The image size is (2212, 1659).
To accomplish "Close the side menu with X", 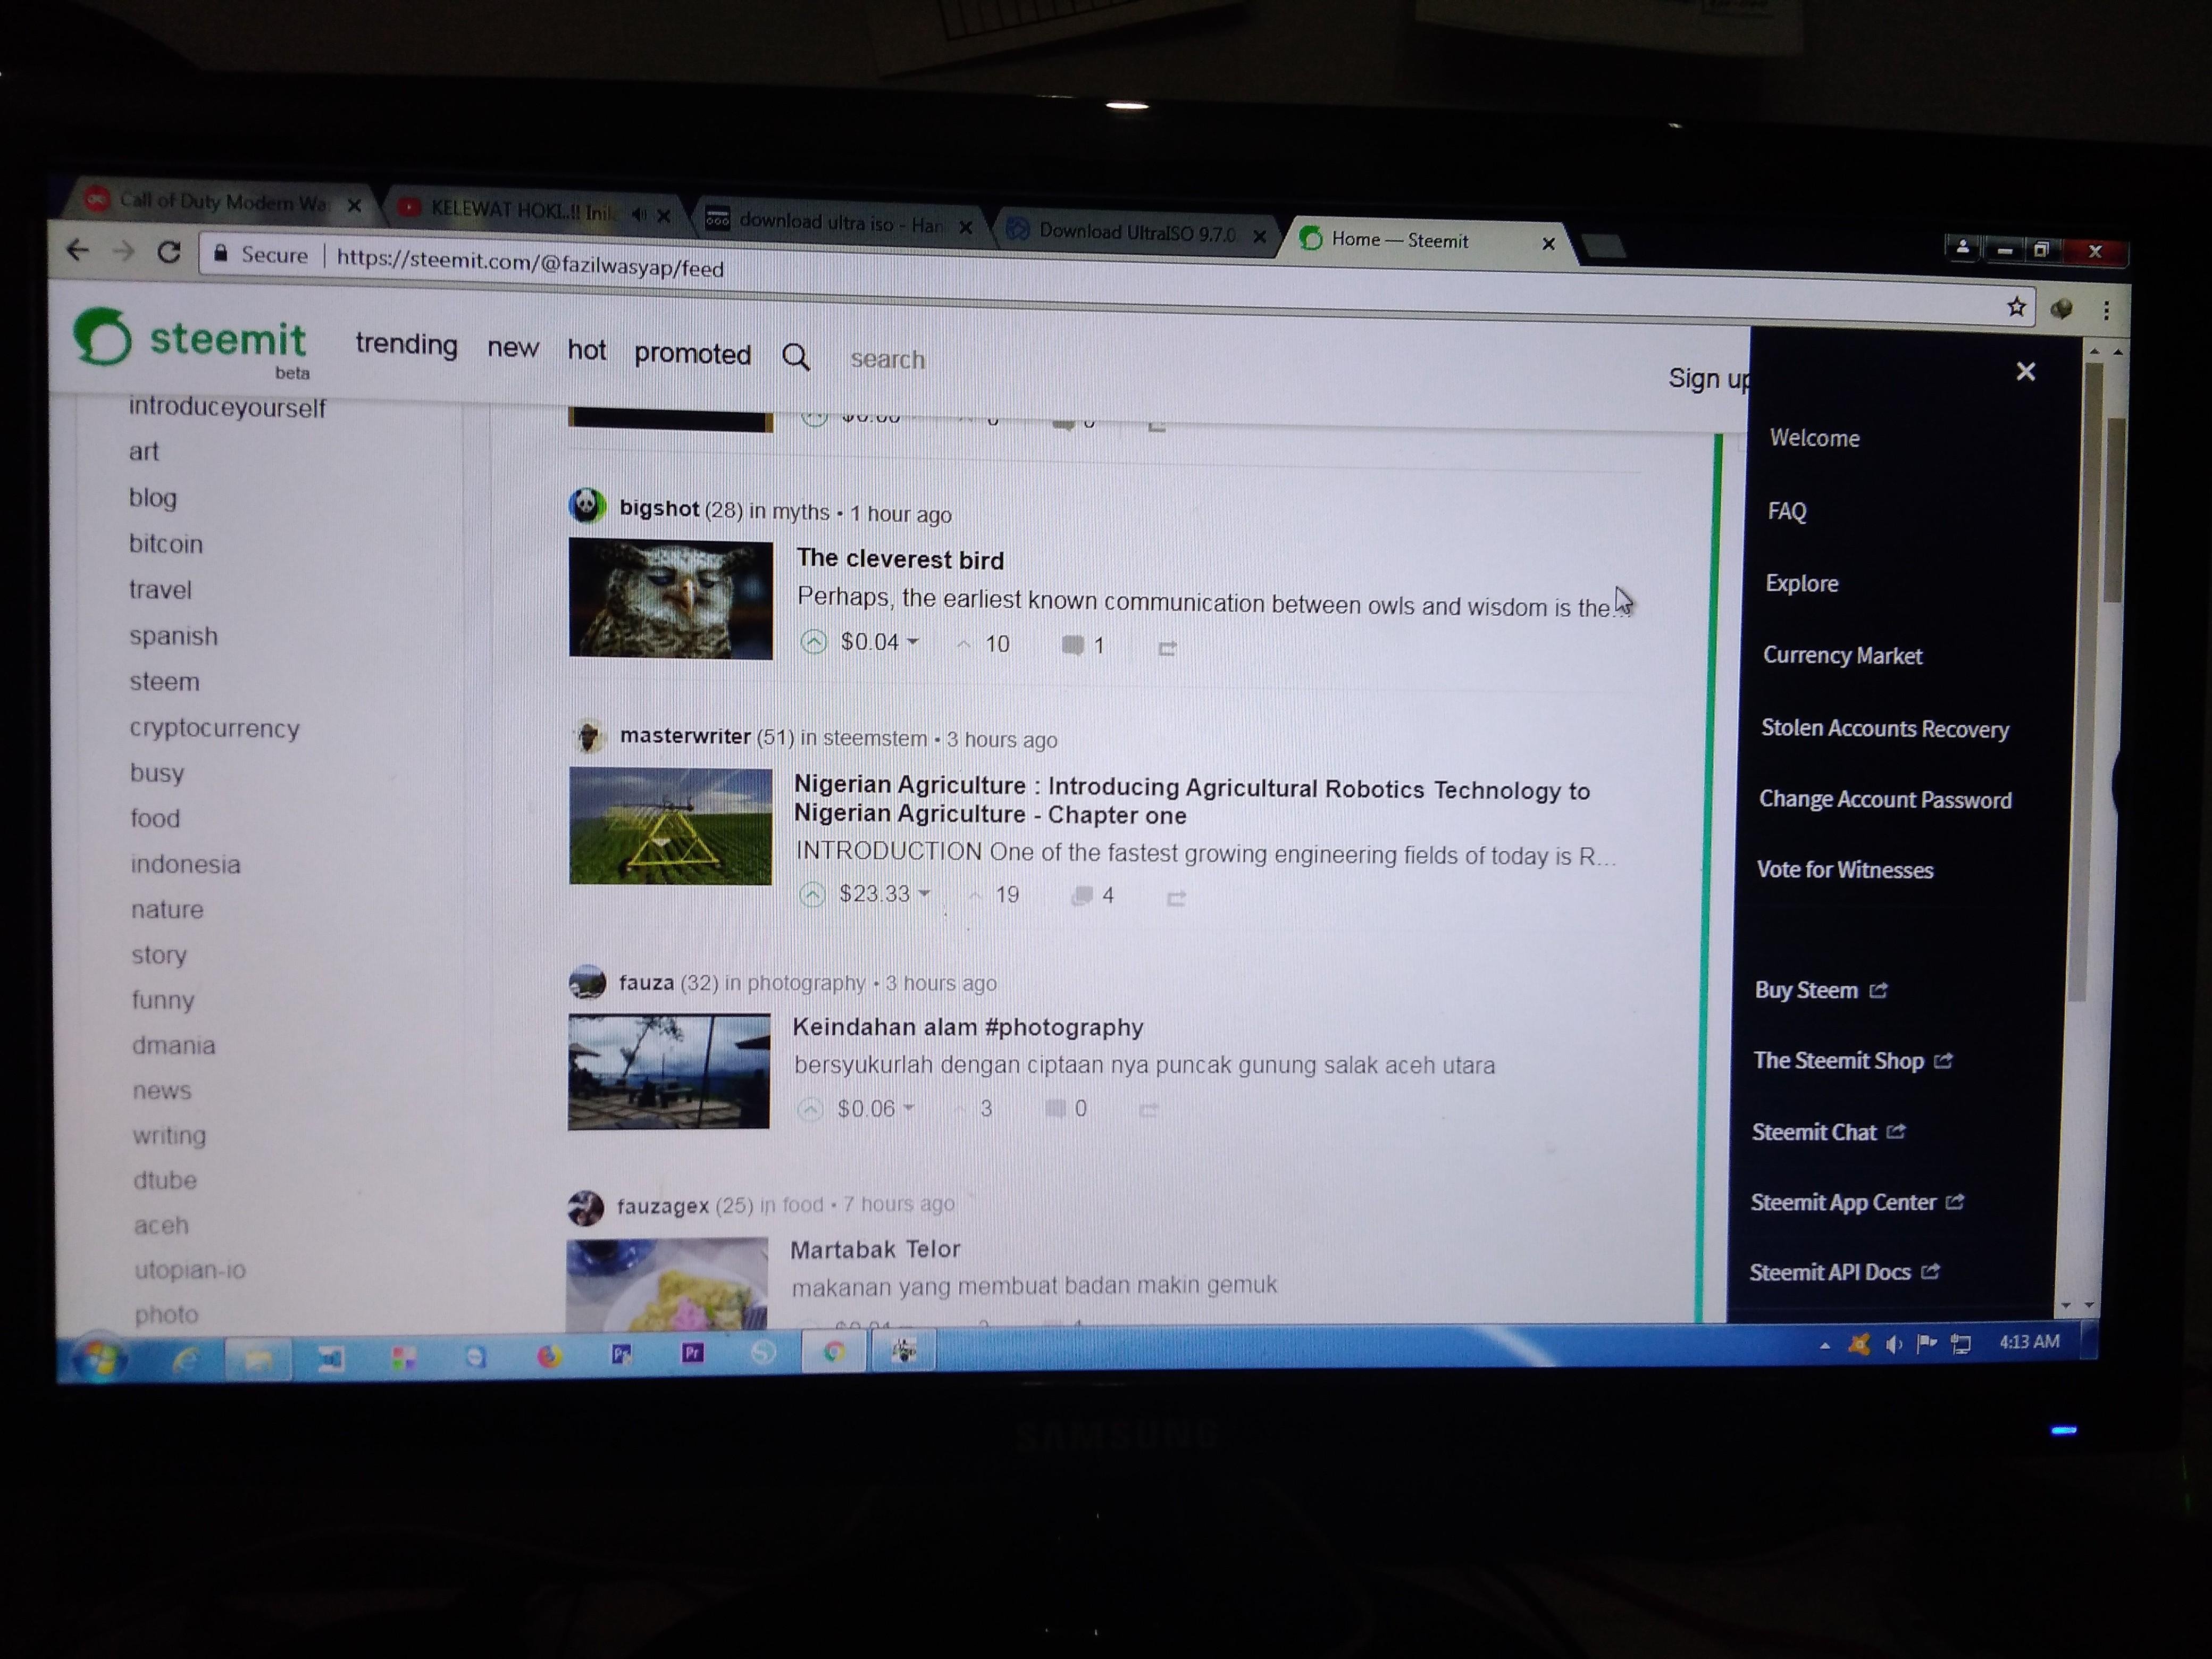I will (x=2026, y=372).
